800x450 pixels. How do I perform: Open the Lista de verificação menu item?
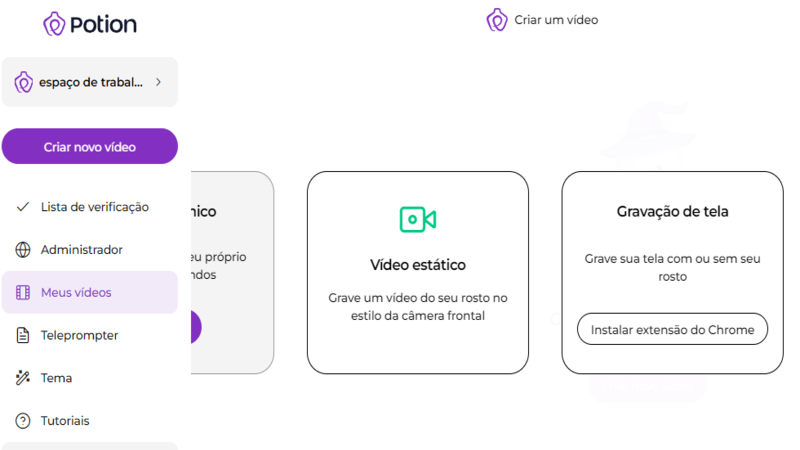tap(94, 207)
